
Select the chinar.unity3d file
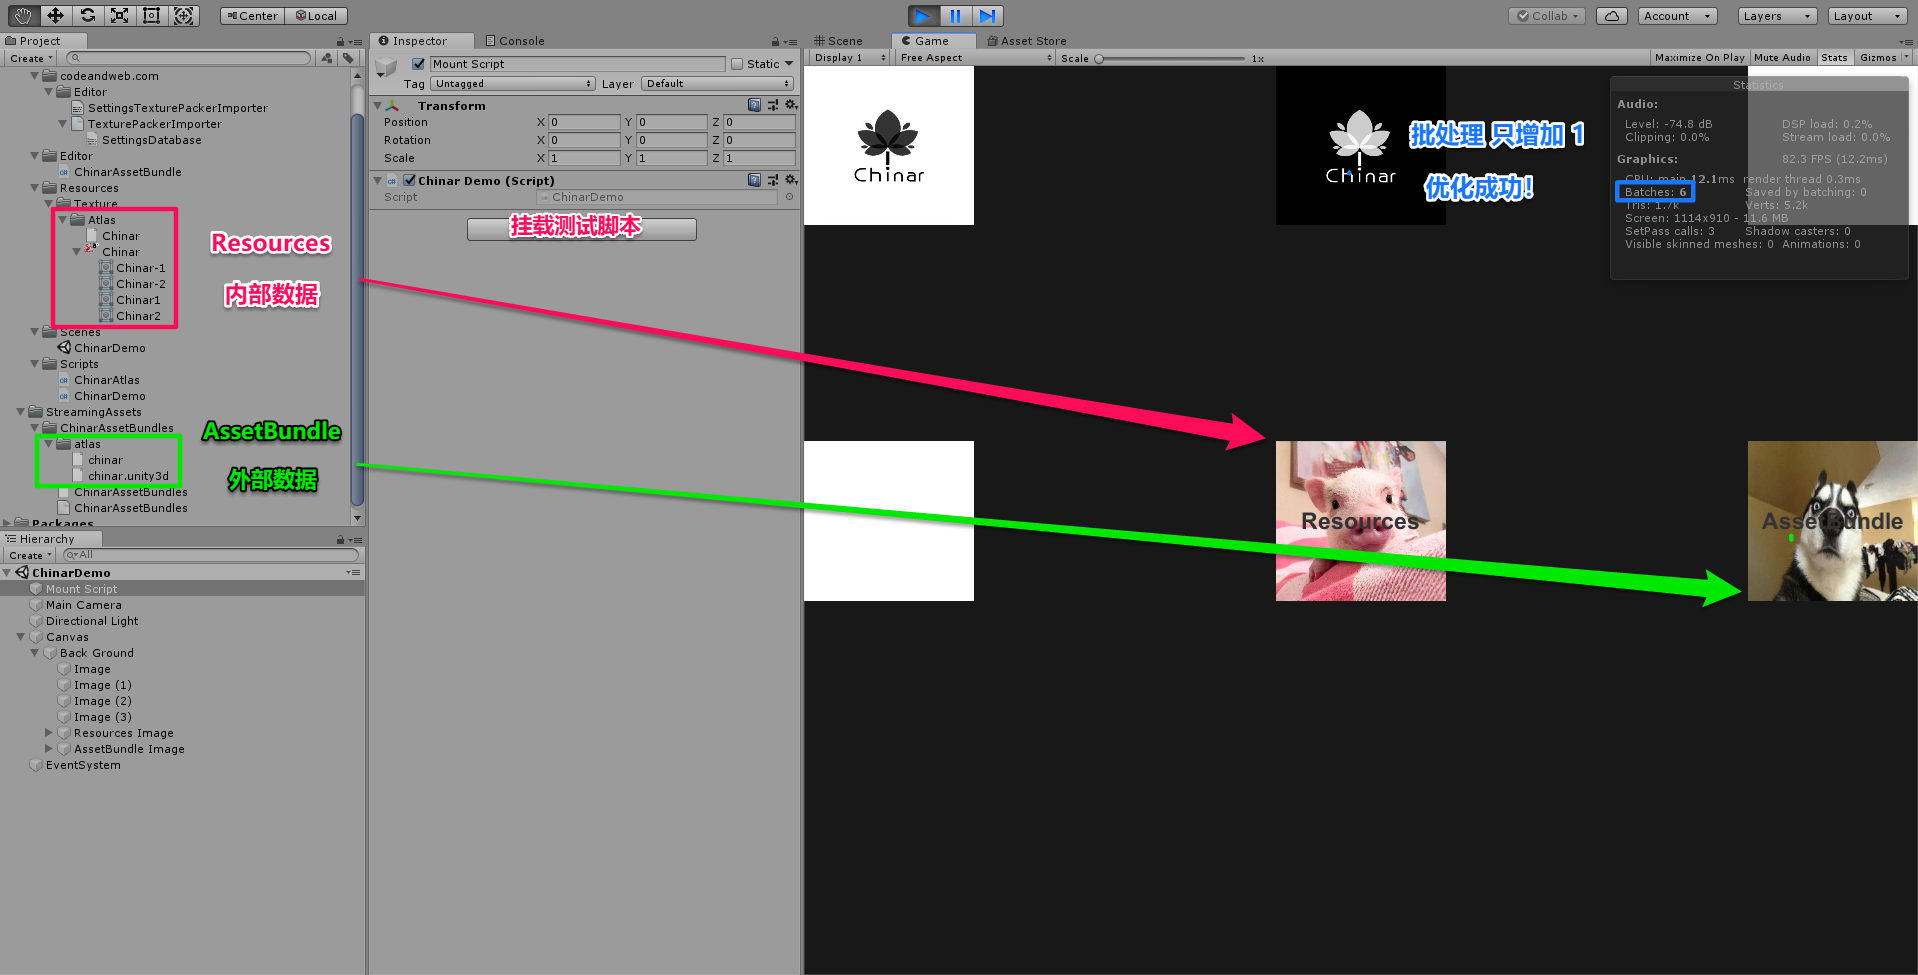coord(128,476)
